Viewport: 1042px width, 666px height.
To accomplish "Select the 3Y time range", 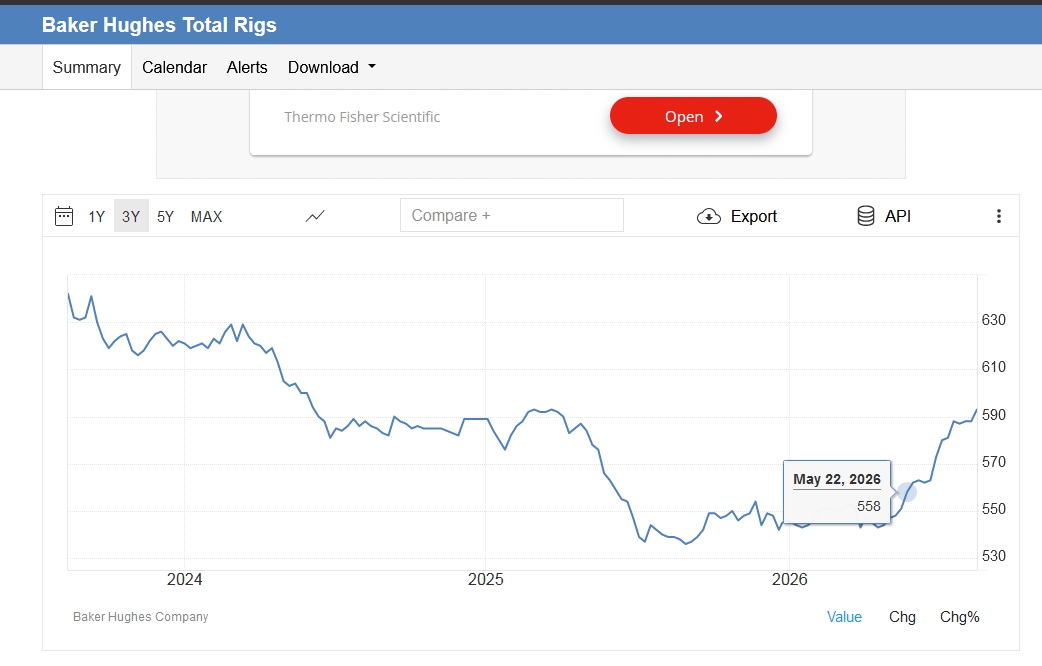I will pyautogui.click(x=131, y=216).
